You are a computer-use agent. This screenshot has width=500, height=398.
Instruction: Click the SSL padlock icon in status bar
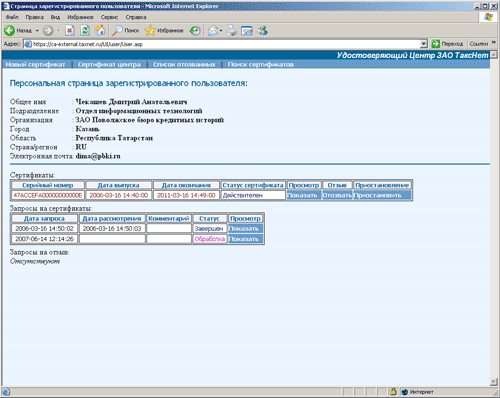point(393,392)
